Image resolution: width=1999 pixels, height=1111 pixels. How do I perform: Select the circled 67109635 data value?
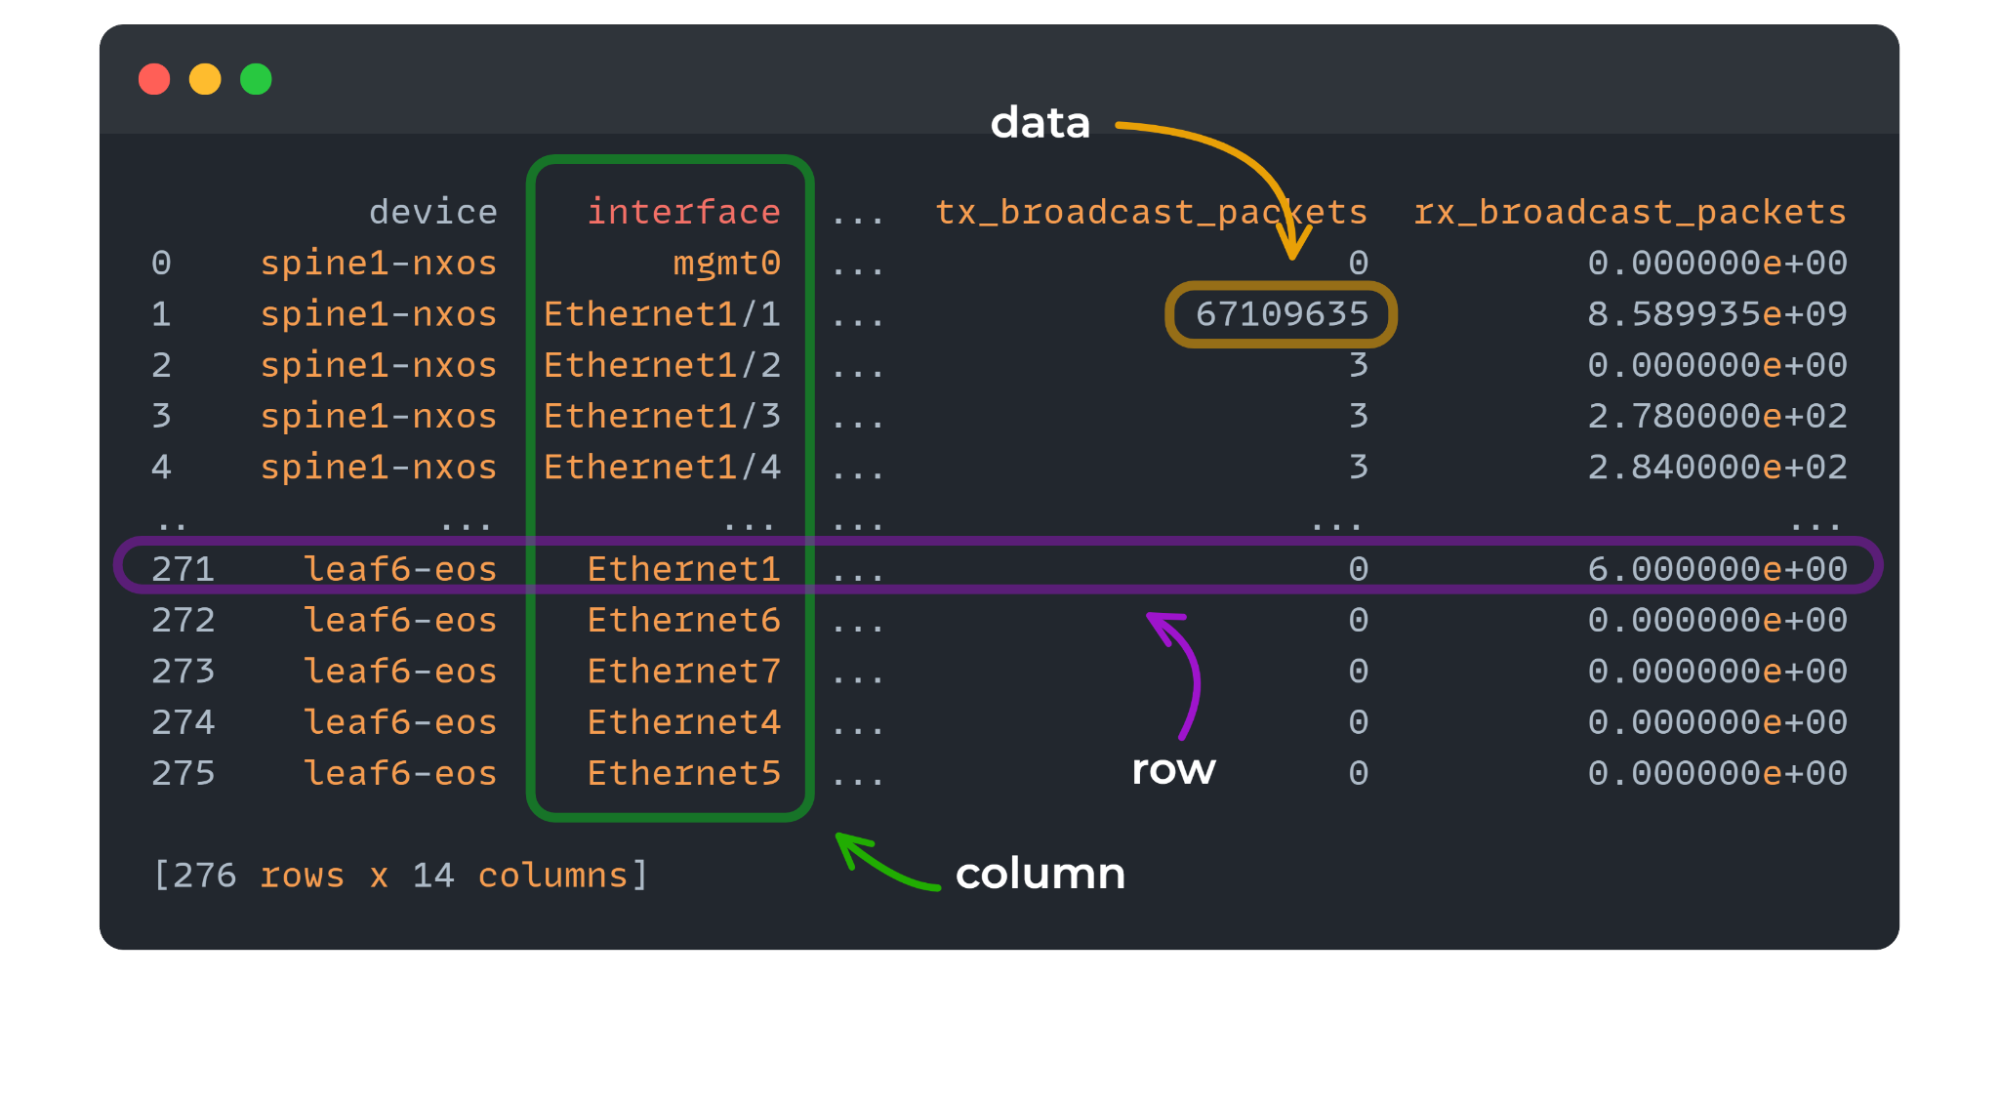pos(1280,313)
